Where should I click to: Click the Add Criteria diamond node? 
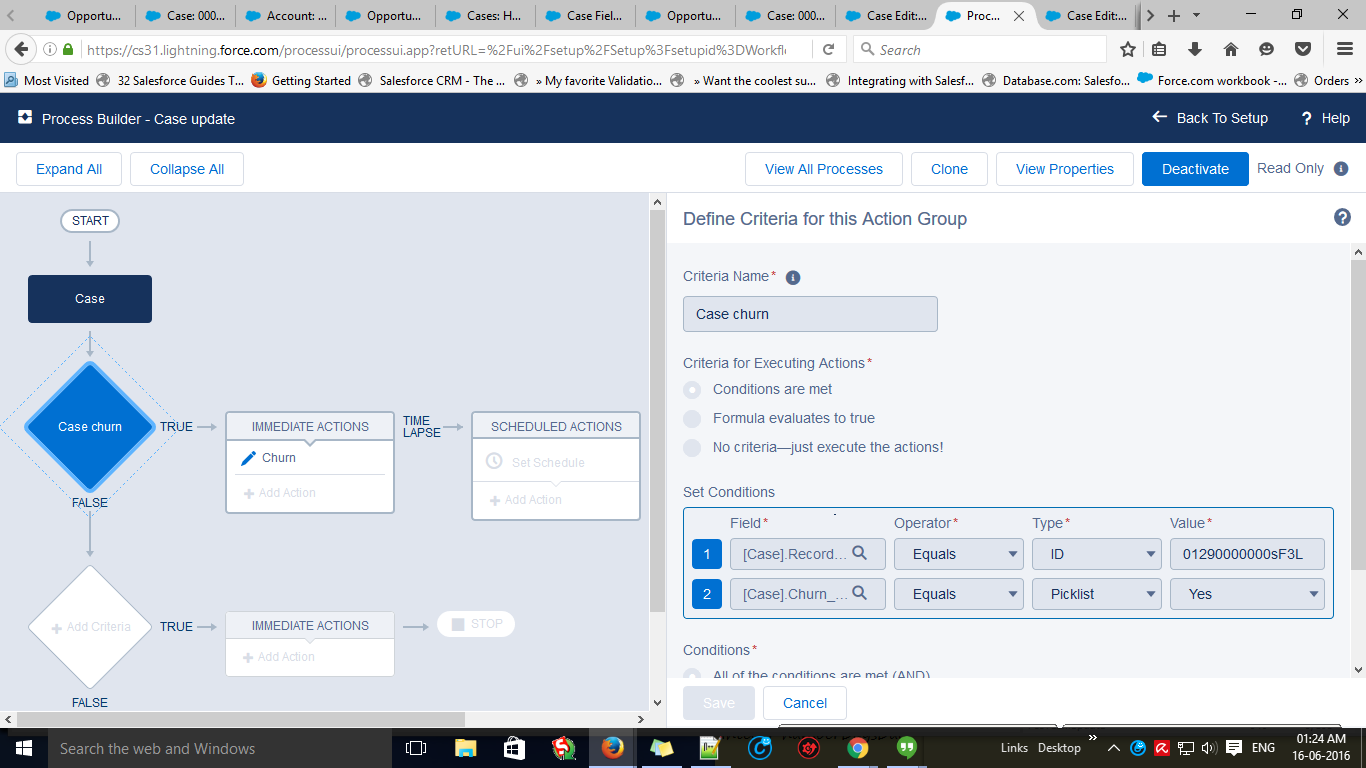click(90, 627)
